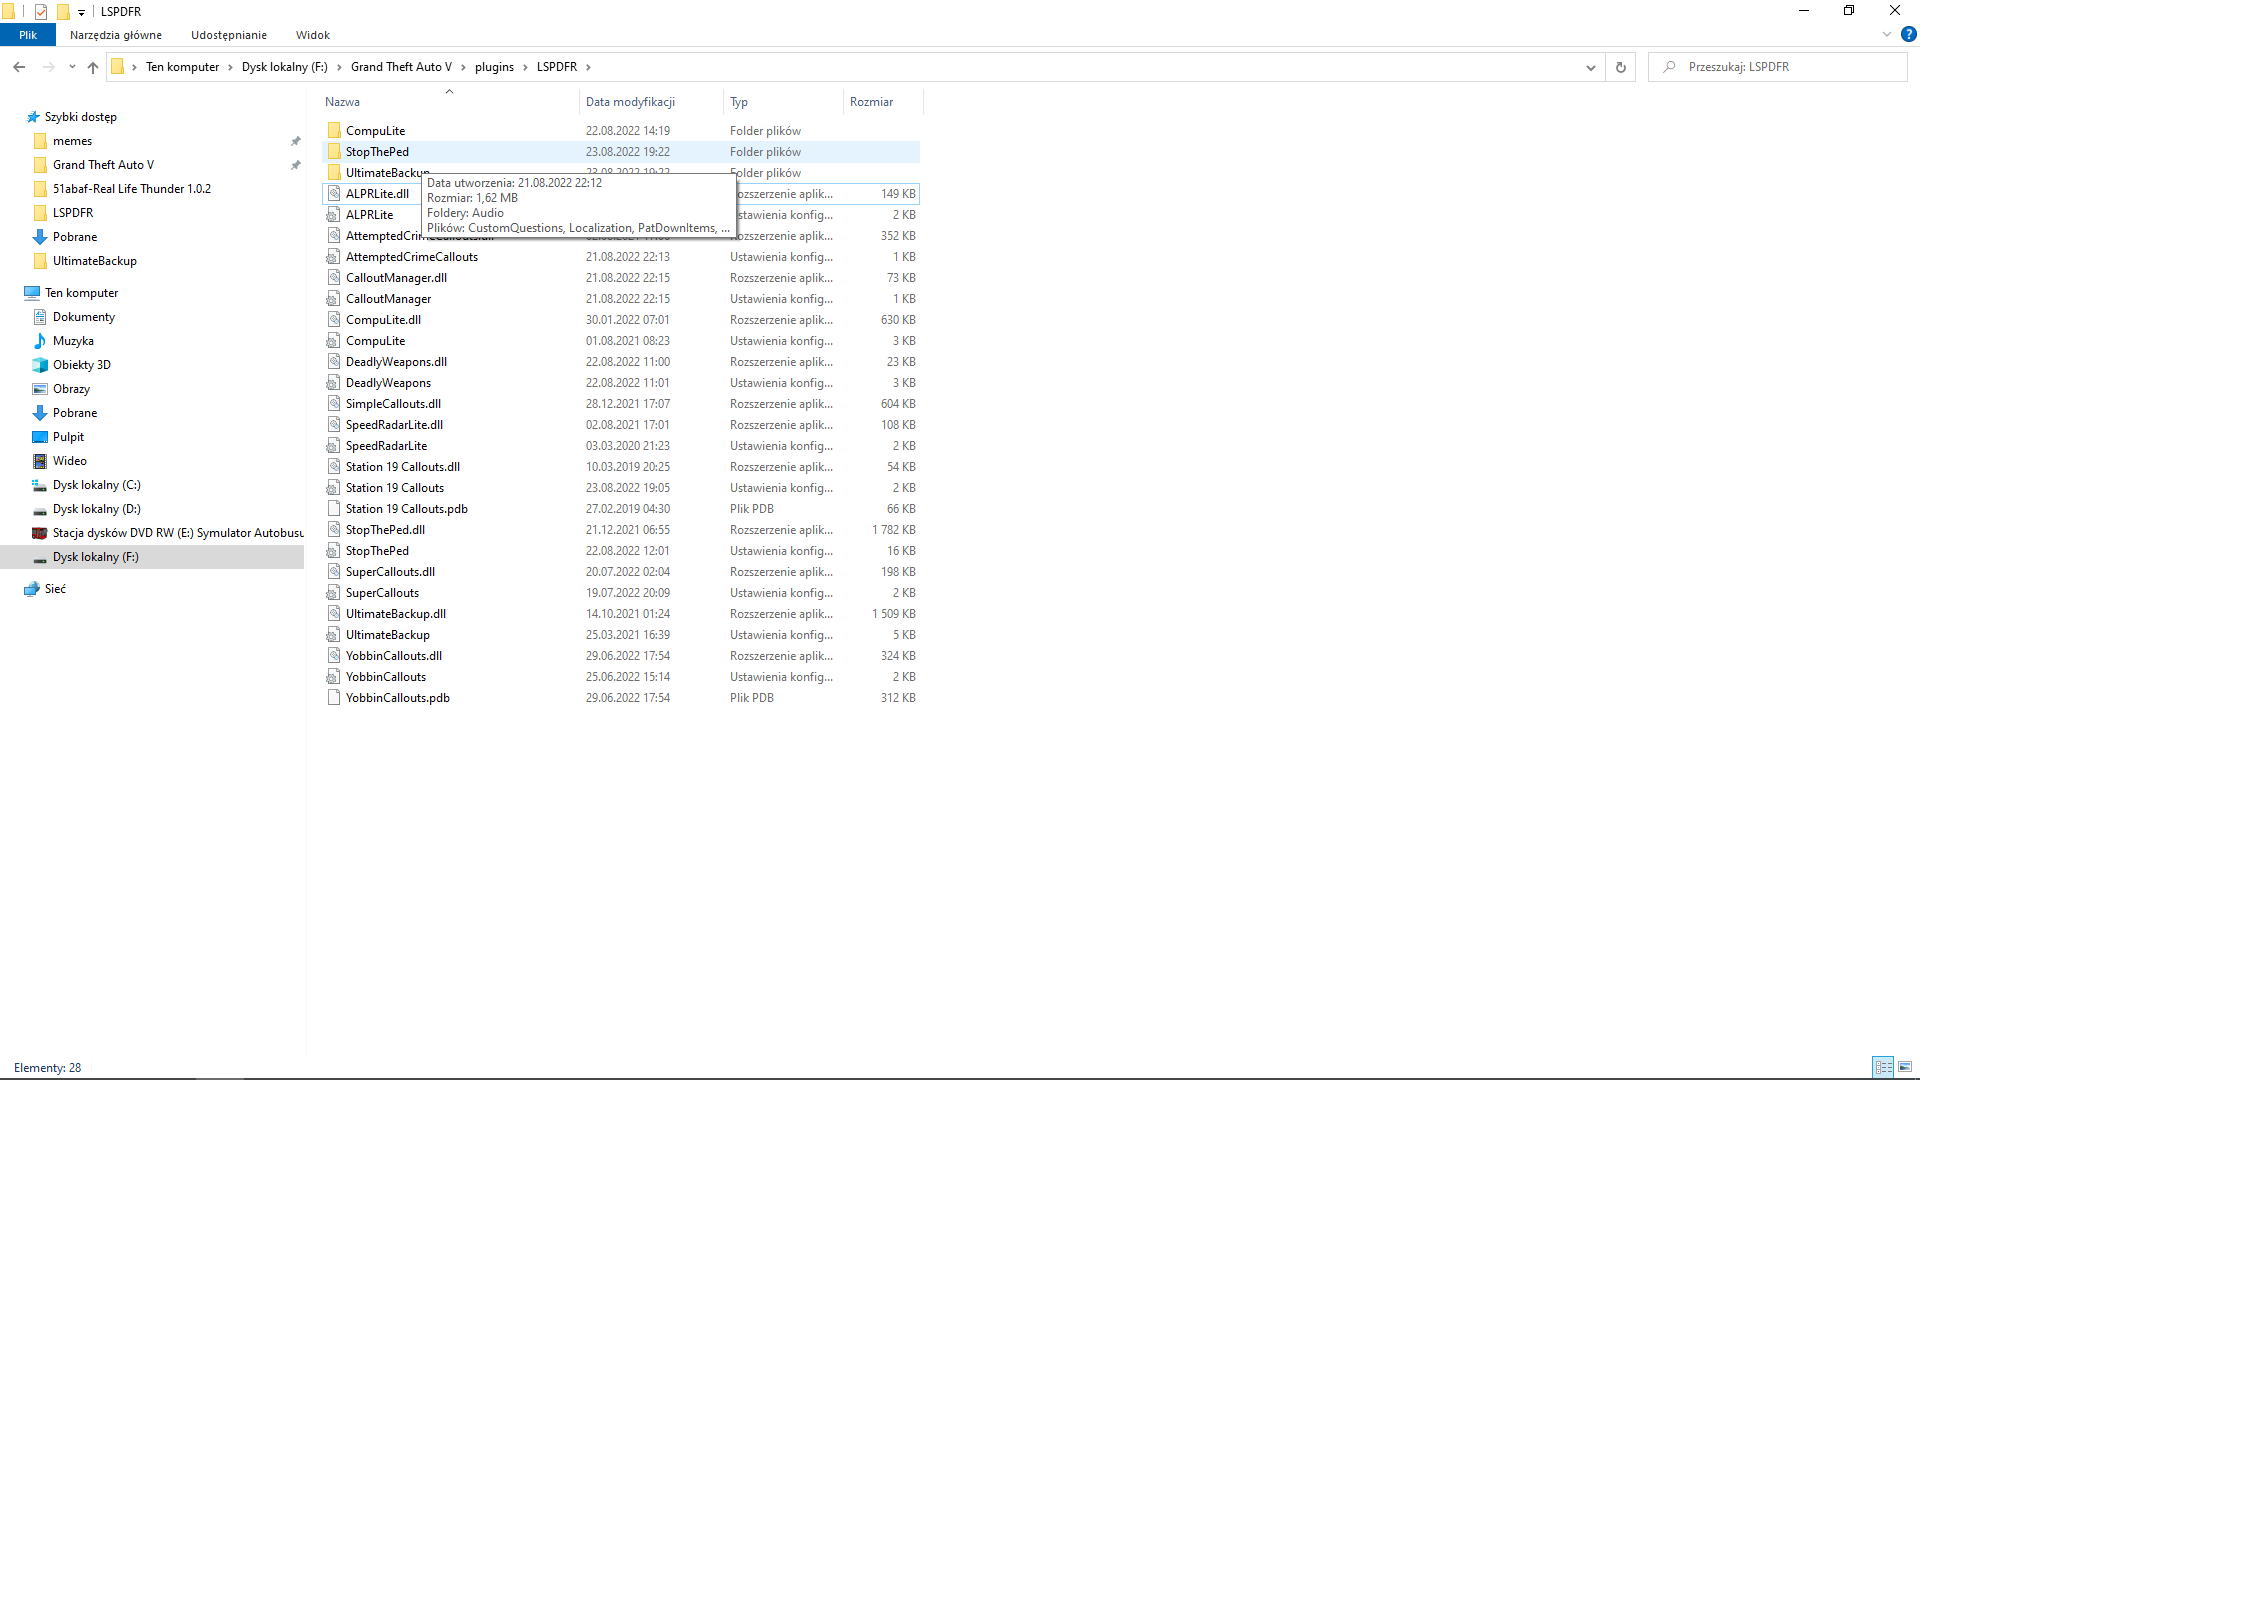Expand the ribbon using the chevron
This screenshot has width=2264, height=1620.
(1886, 34)
